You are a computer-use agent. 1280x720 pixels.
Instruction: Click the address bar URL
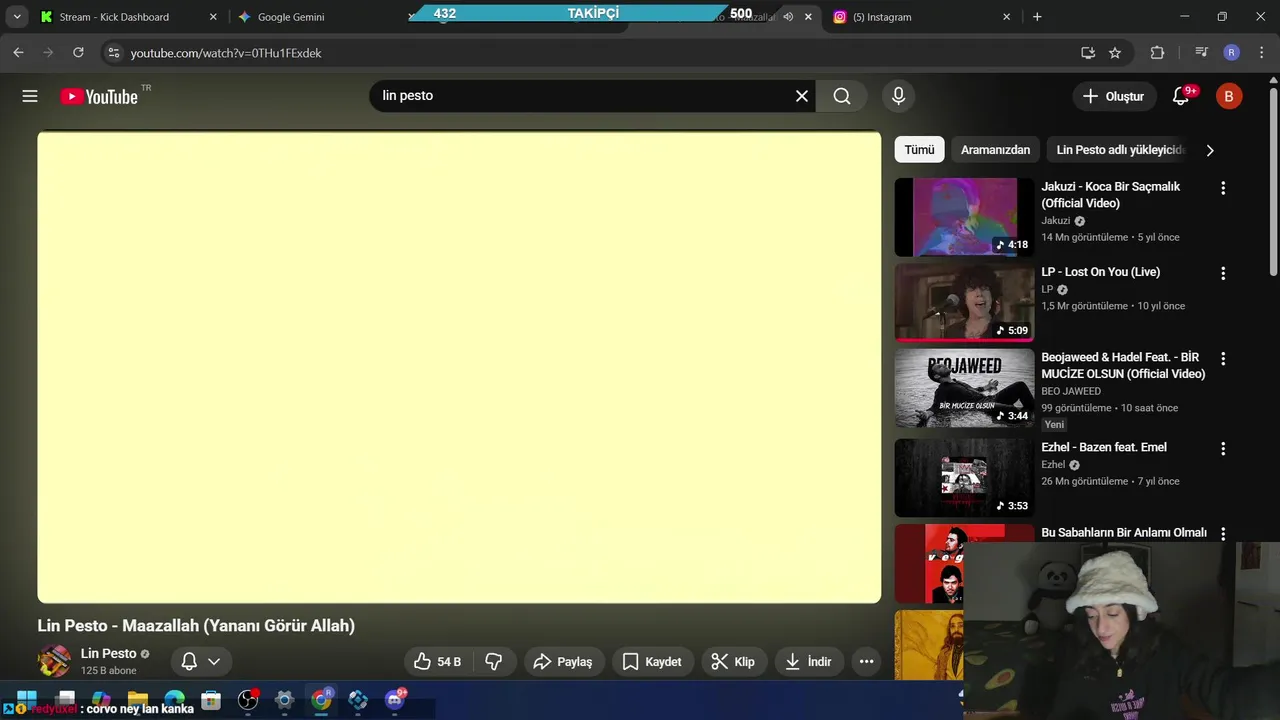coord(226,53)
